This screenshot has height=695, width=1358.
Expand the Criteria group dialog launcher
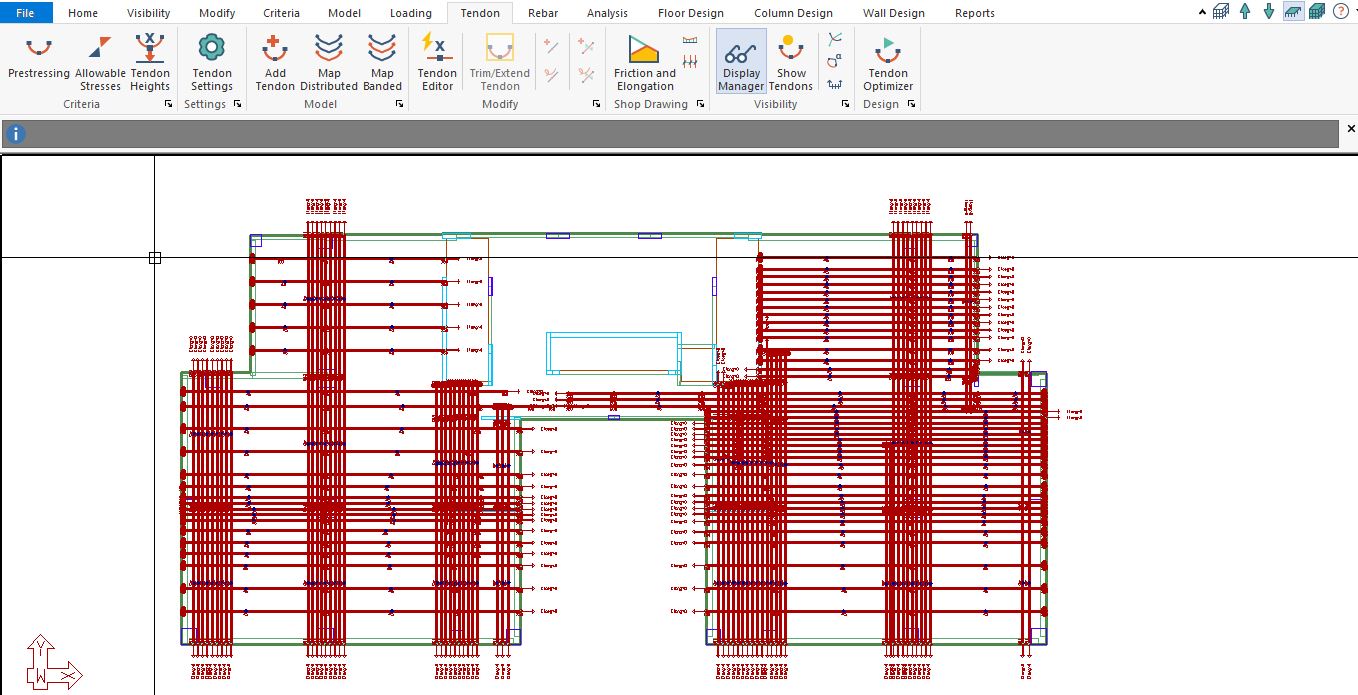click(x=168, y=104)
